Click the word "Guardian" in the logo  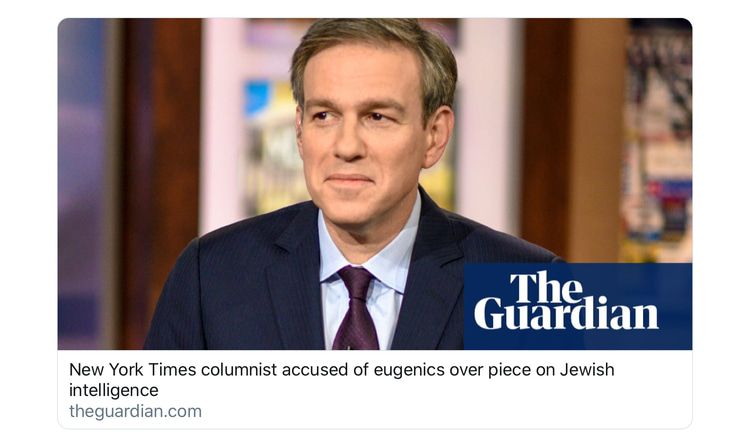(x=566, y=317)
